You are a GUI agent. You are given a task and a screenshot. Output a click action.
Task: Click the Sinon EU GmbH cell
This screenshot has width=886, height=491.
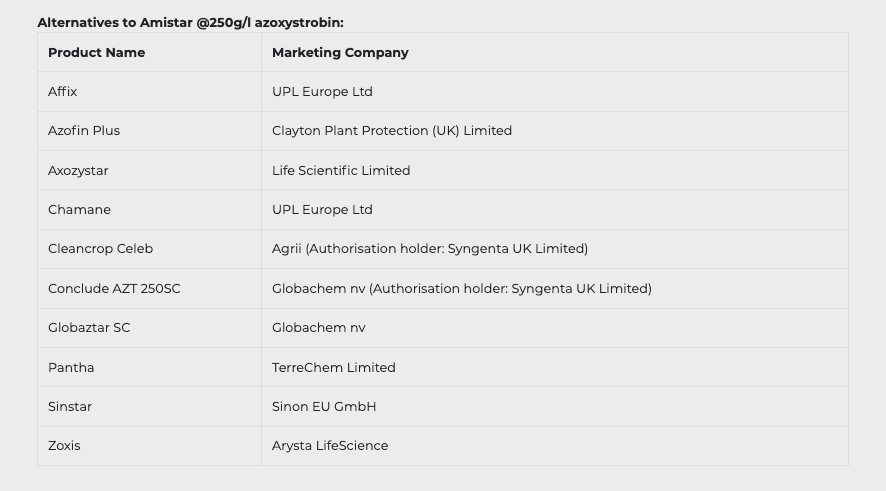coord(324,406)
